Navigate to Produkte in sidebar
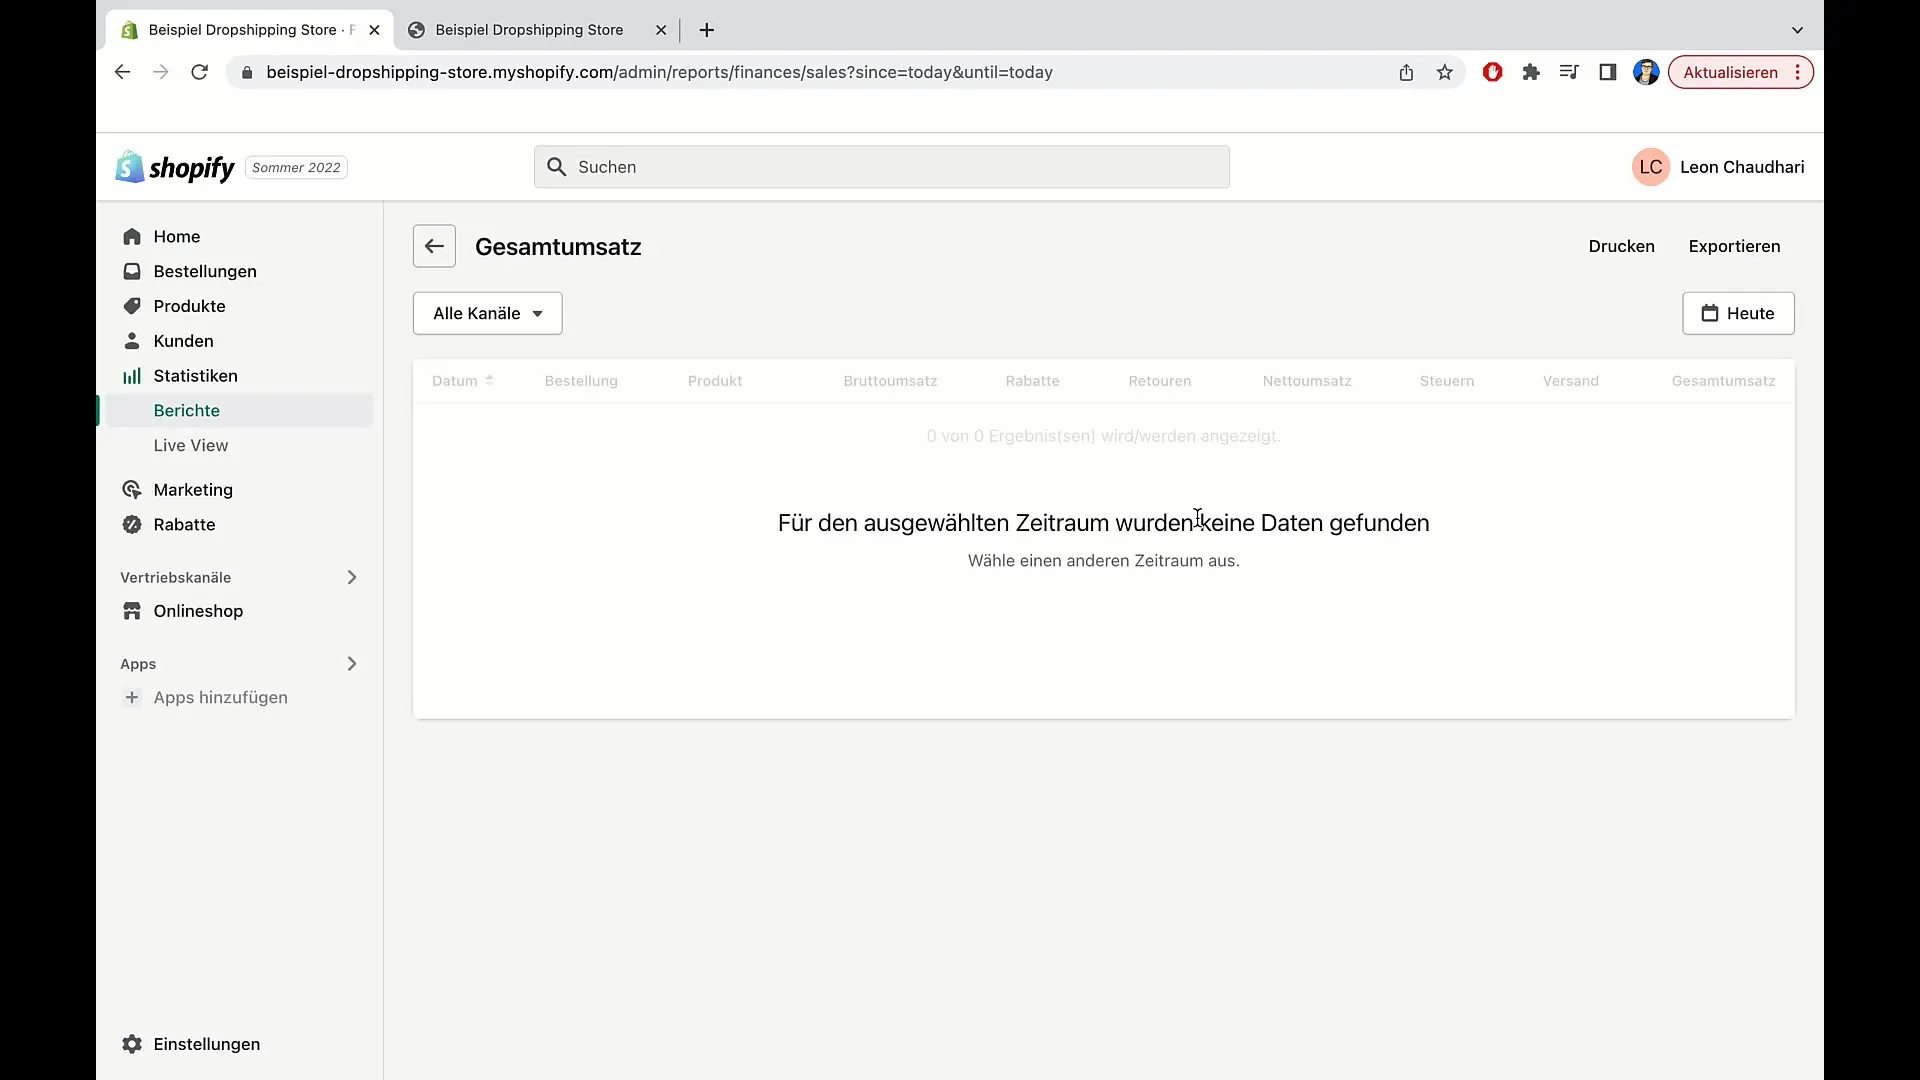1920x1080 pixels. [x=189, y=306]
